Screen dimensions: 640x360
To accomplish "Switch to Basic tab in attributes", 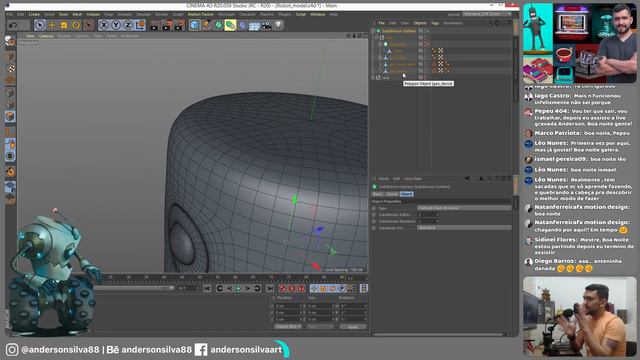I will pyautogui.click(x=378, y=194).
